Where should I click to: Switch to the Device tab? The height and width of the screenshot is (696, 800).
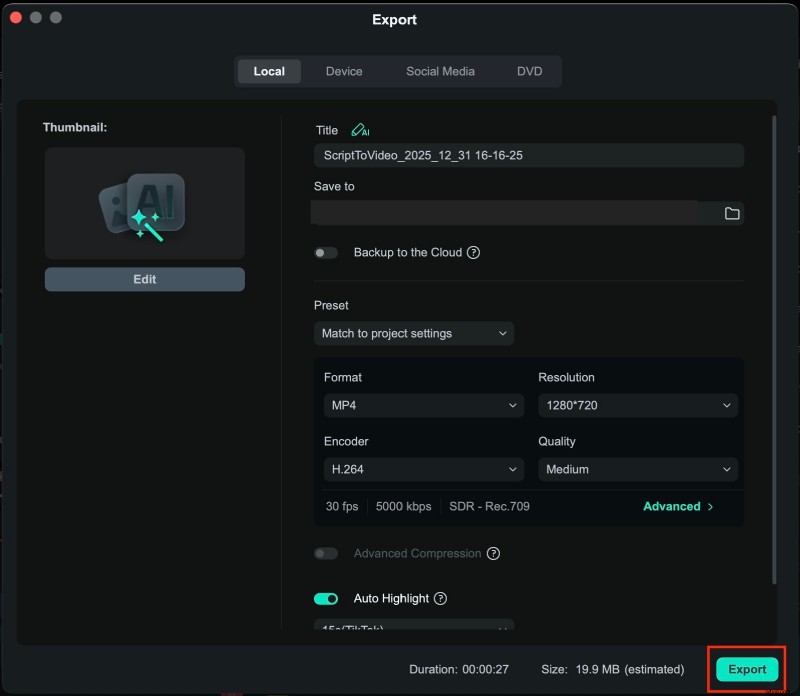pyautogui.click(x=344, y=71)
